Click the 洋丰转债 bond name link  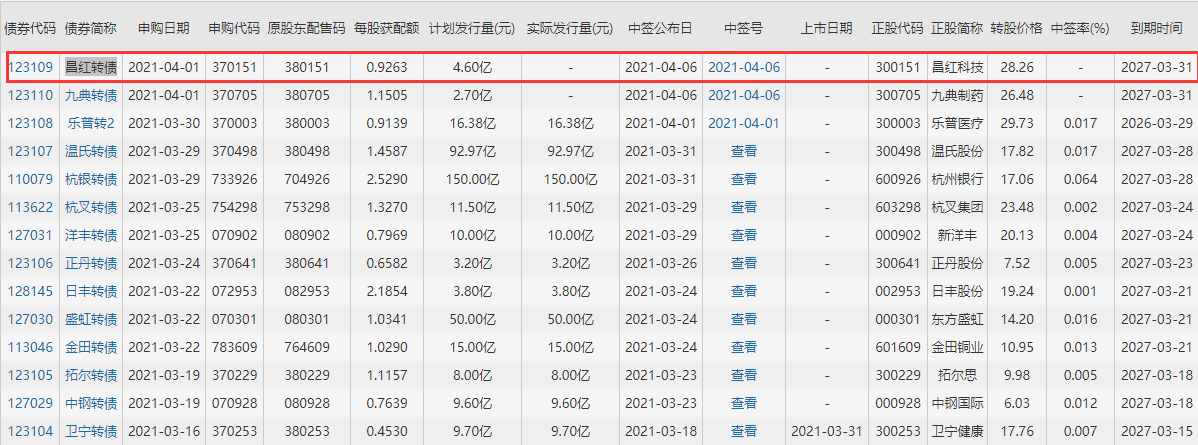[x=91, y=235]
